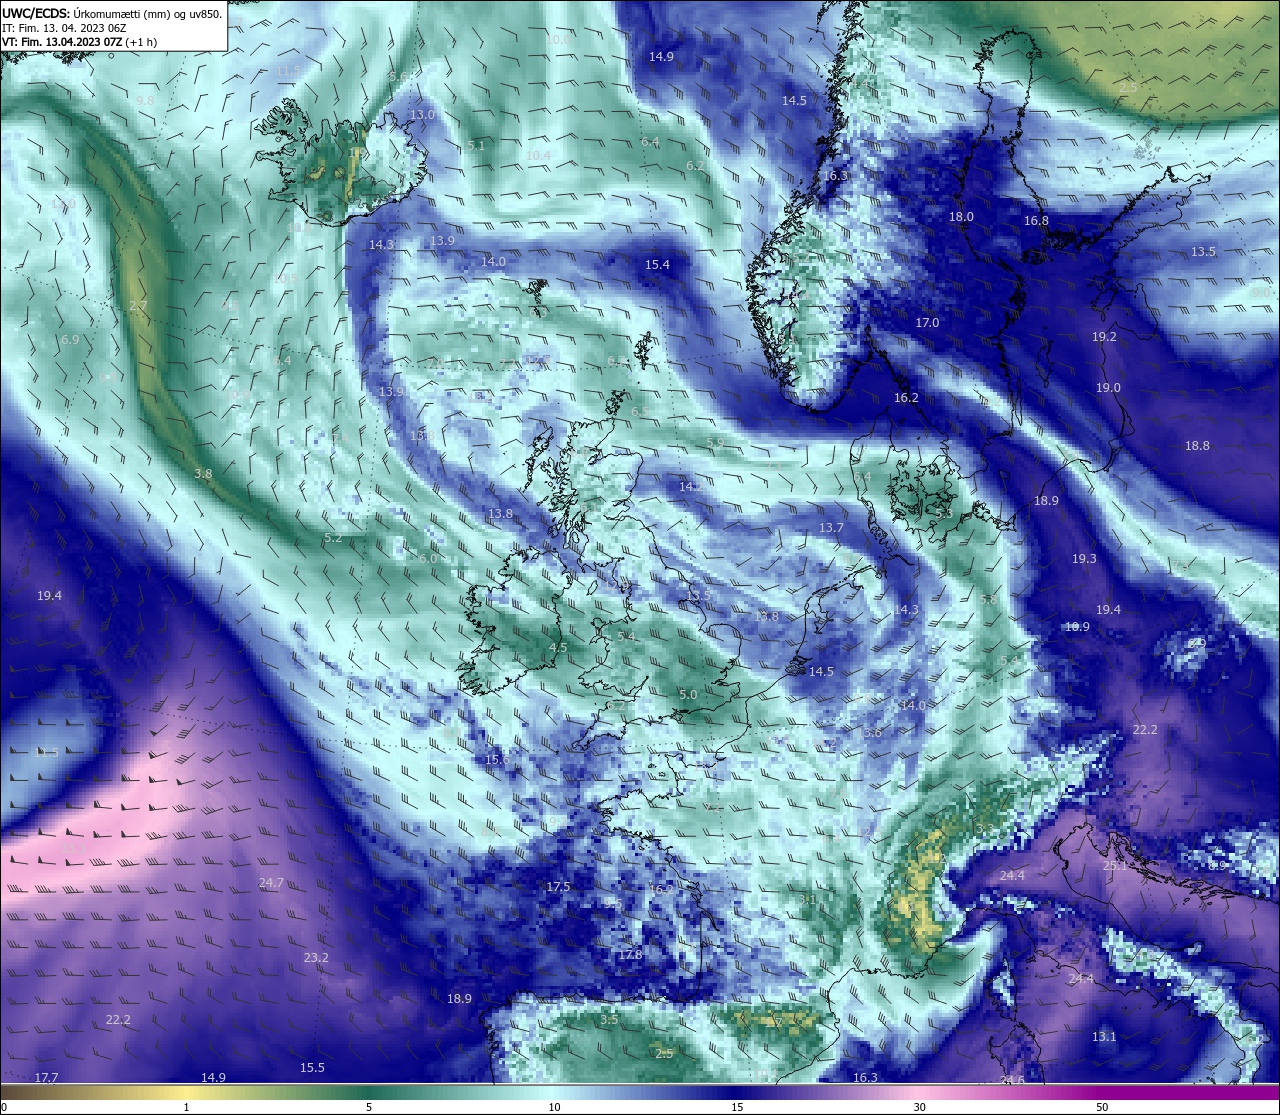This screenshot has height=1115, width=1280.
Task: Click the 13.1 value label
Action: click(x=1104, y=1037)
